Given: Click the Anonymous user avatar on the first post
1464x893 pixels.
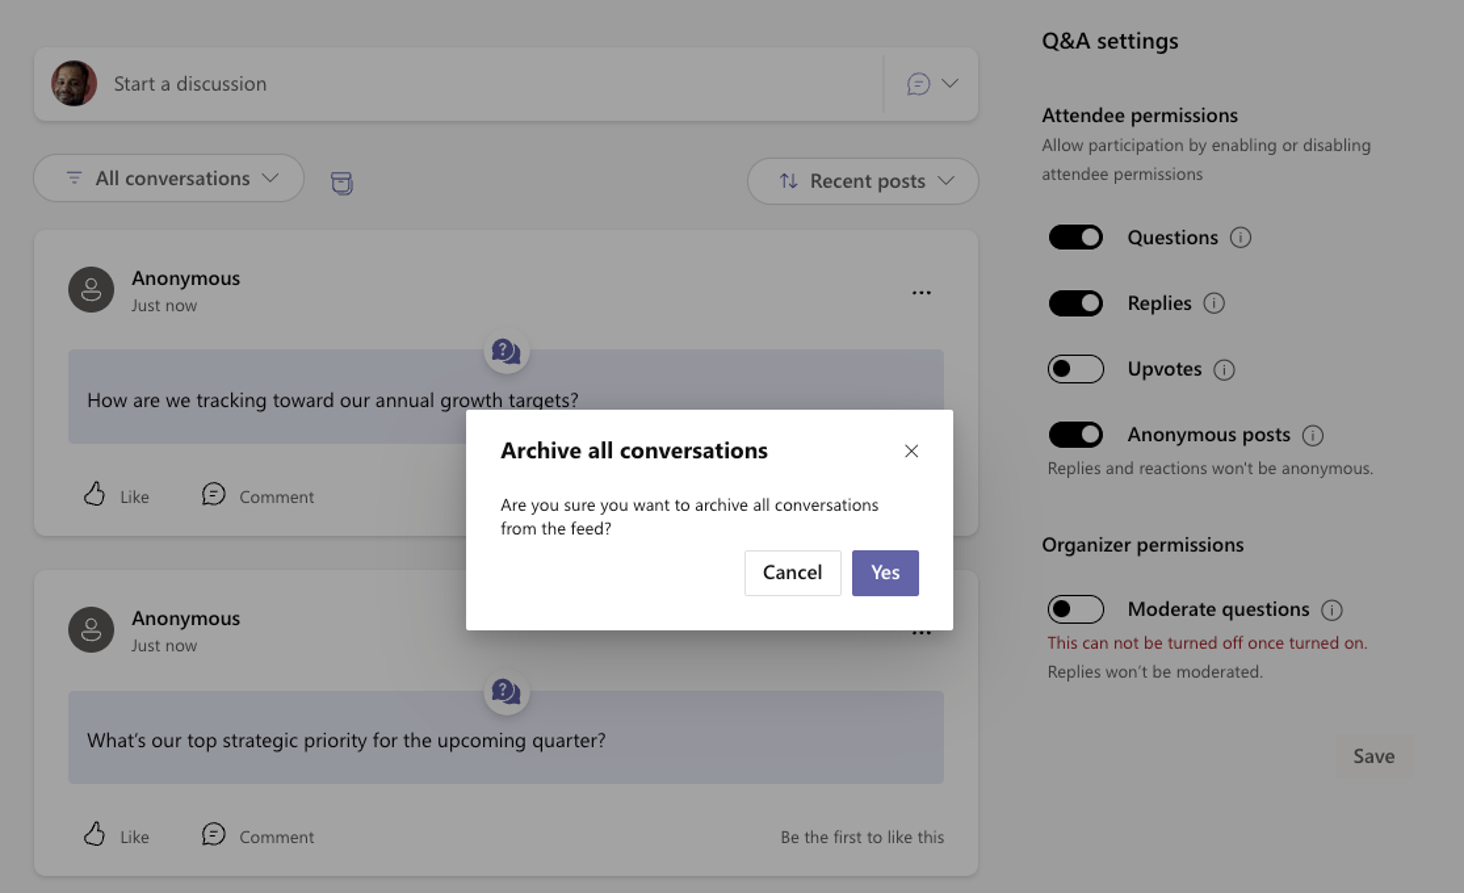Looking at the screenshot, I should coord(90,289).
